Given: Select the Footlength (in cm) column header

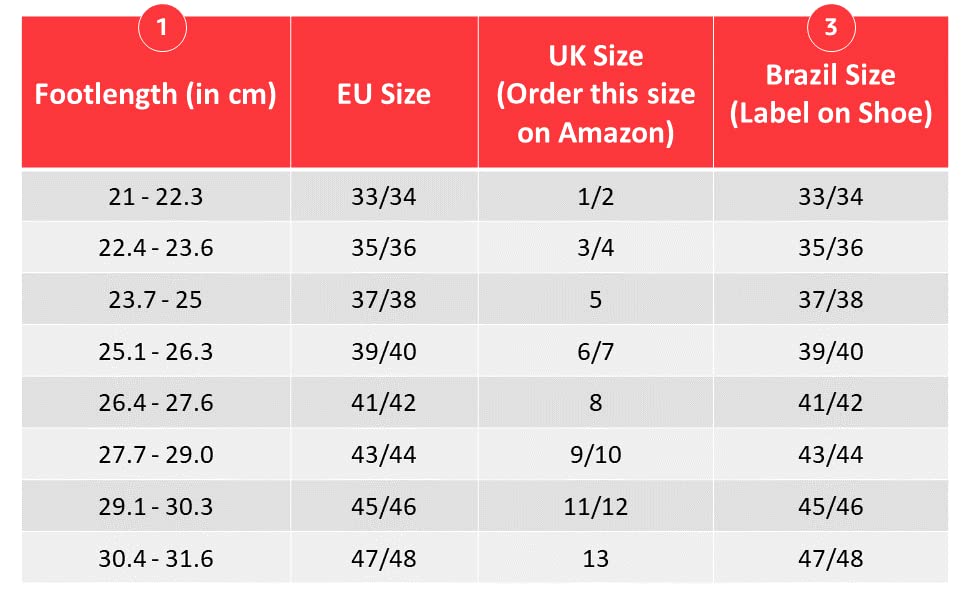Looking at the screenshot, I should [156, 95].
